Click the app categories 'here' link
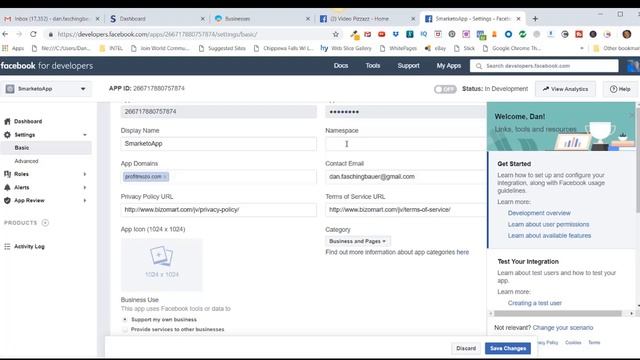 coord(462,252)
